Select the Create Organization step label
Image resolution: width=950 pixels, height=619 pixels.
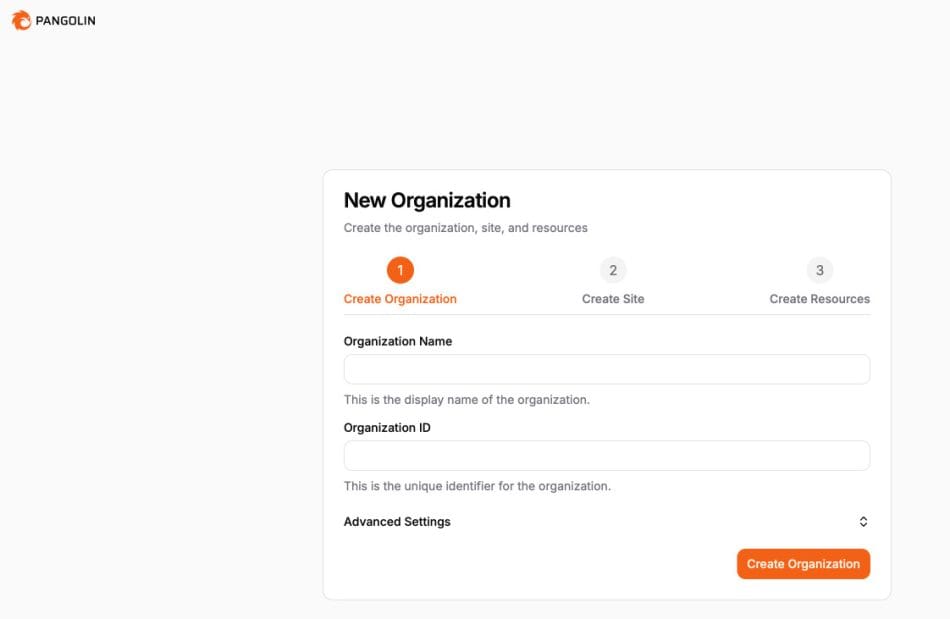coord(400,298)
